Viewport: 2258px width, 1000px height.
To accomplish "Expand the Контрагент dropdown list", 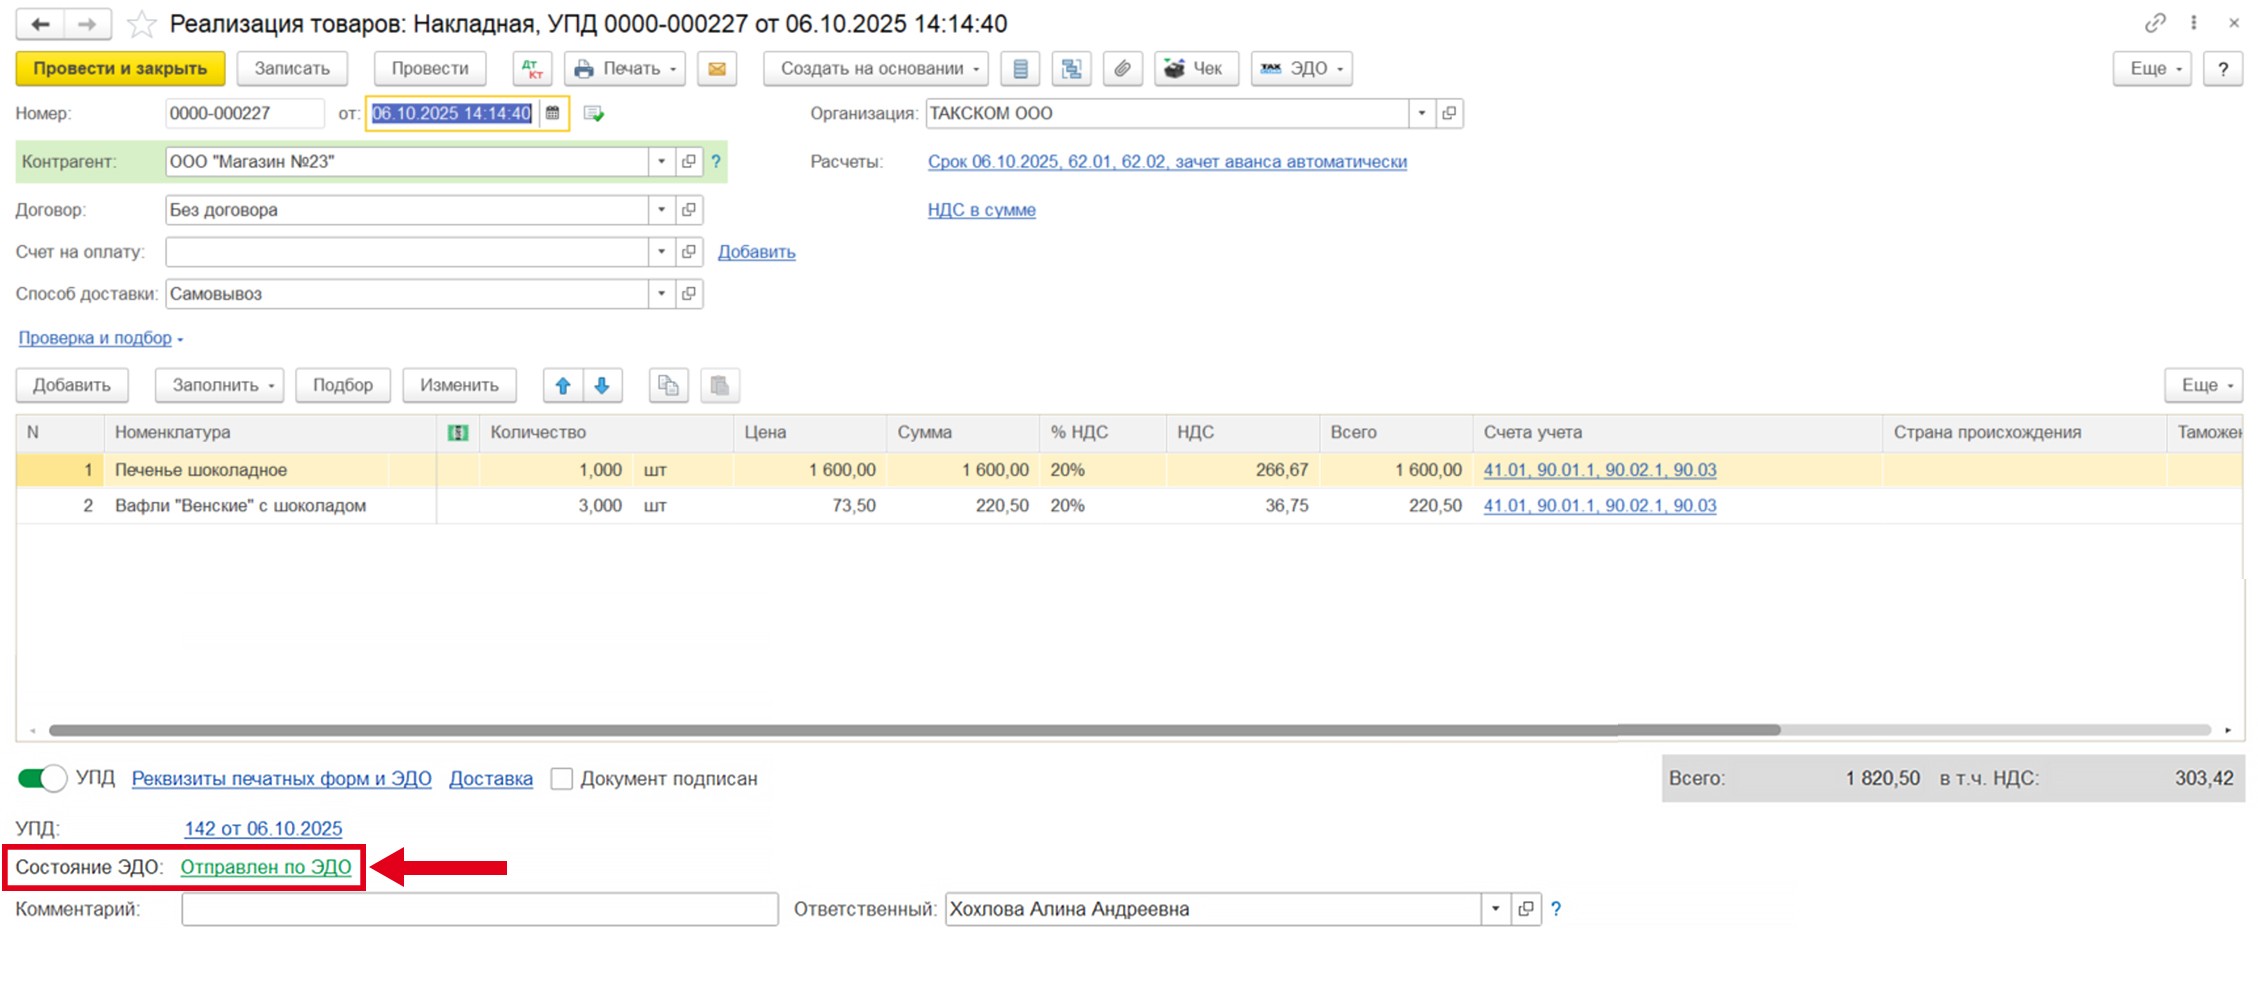I will (661, 162).
